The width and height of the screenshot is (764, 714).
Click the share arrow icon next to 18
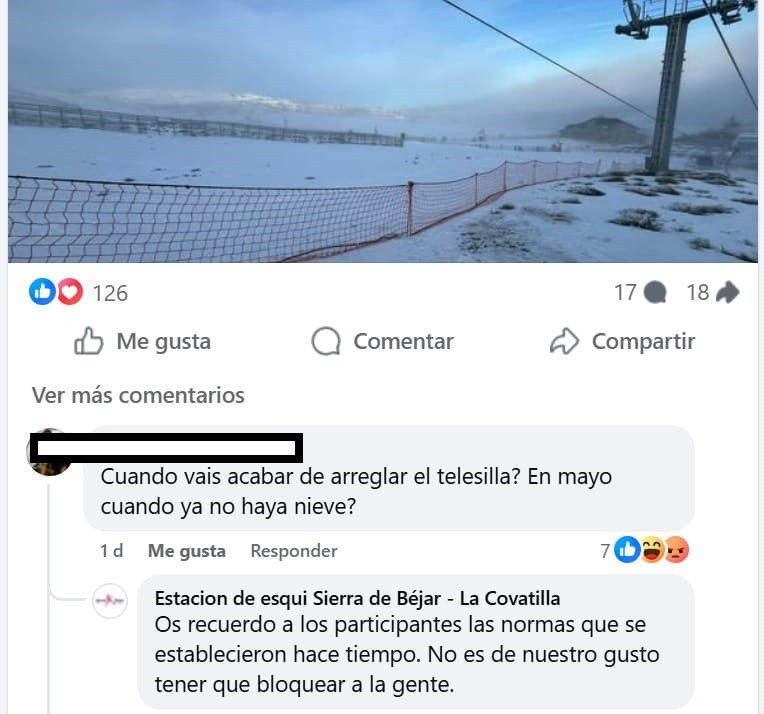point(728,292)
